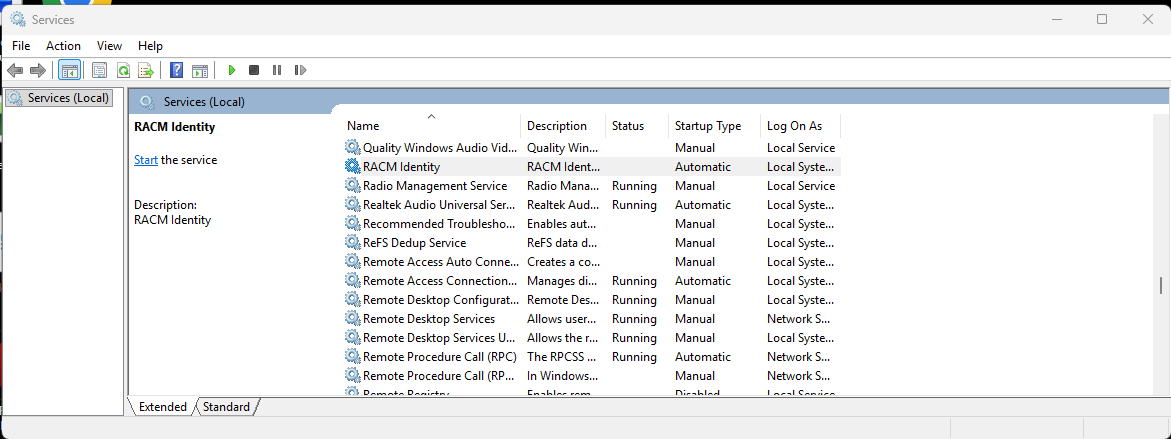Click the Start the service link
This screenshot has height=439, width=1171.
pyautogui.click(x=146, y=160)
